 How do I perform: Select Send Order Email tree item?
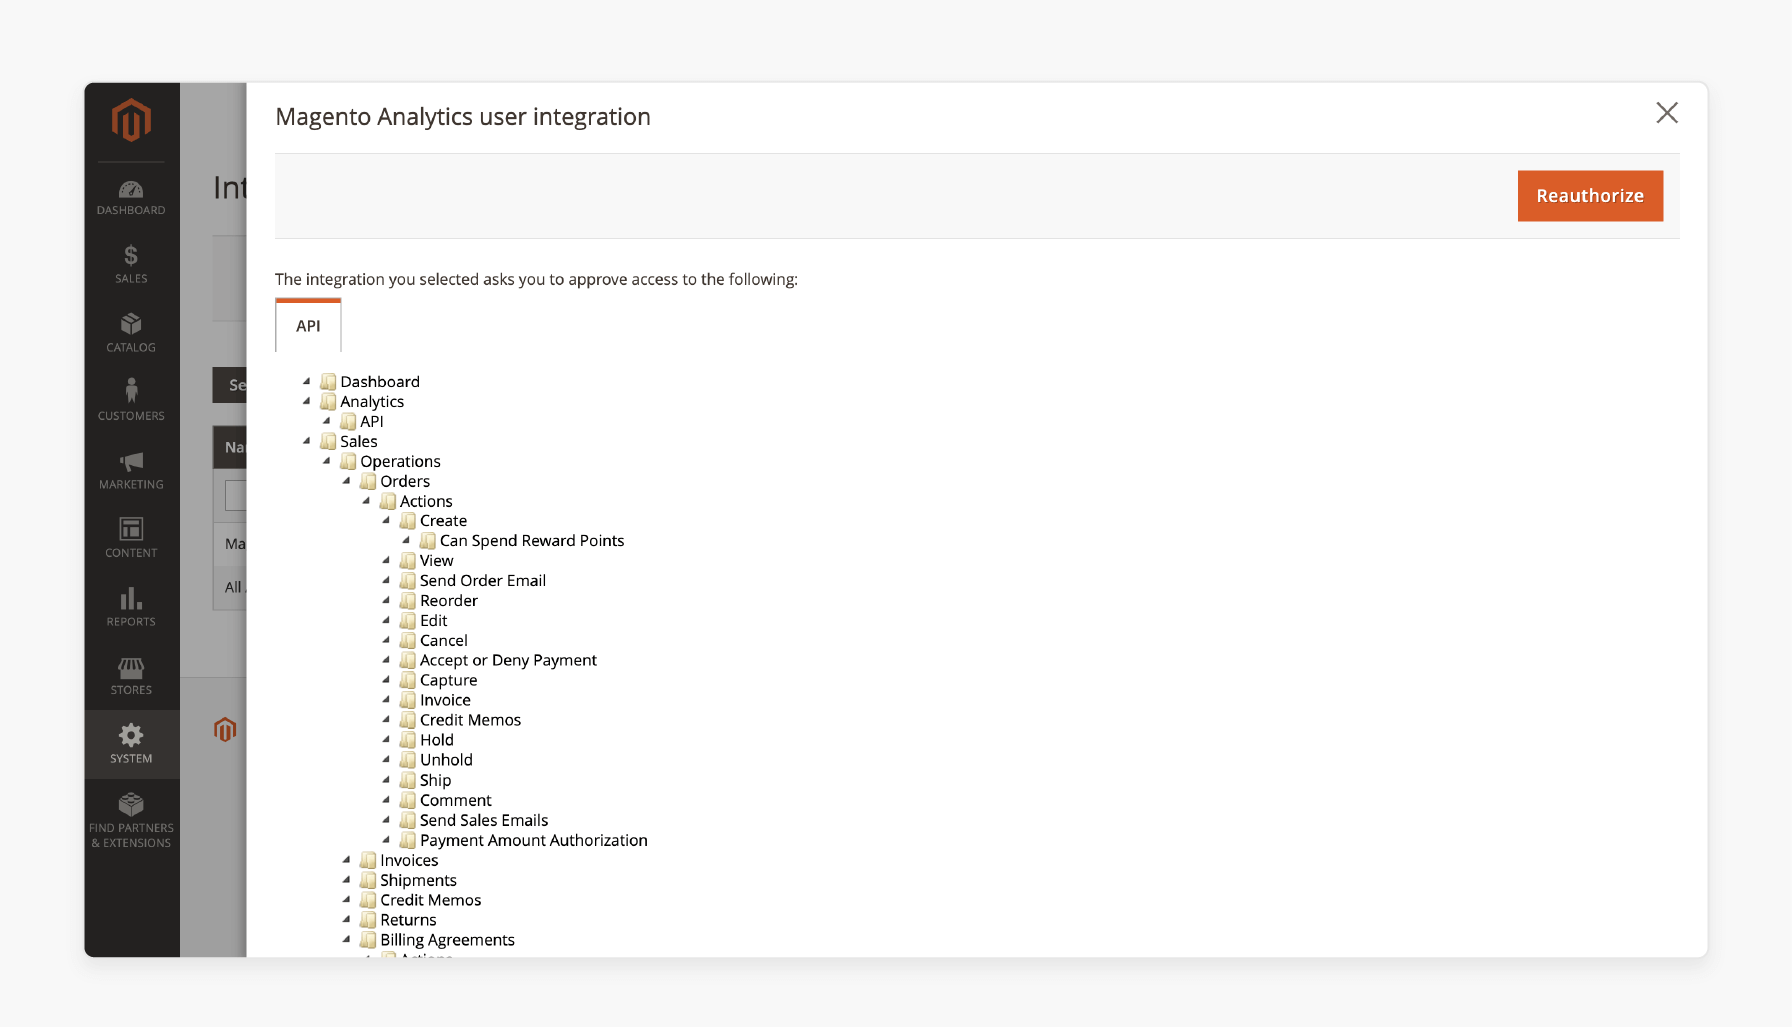[x=483, y=580]
